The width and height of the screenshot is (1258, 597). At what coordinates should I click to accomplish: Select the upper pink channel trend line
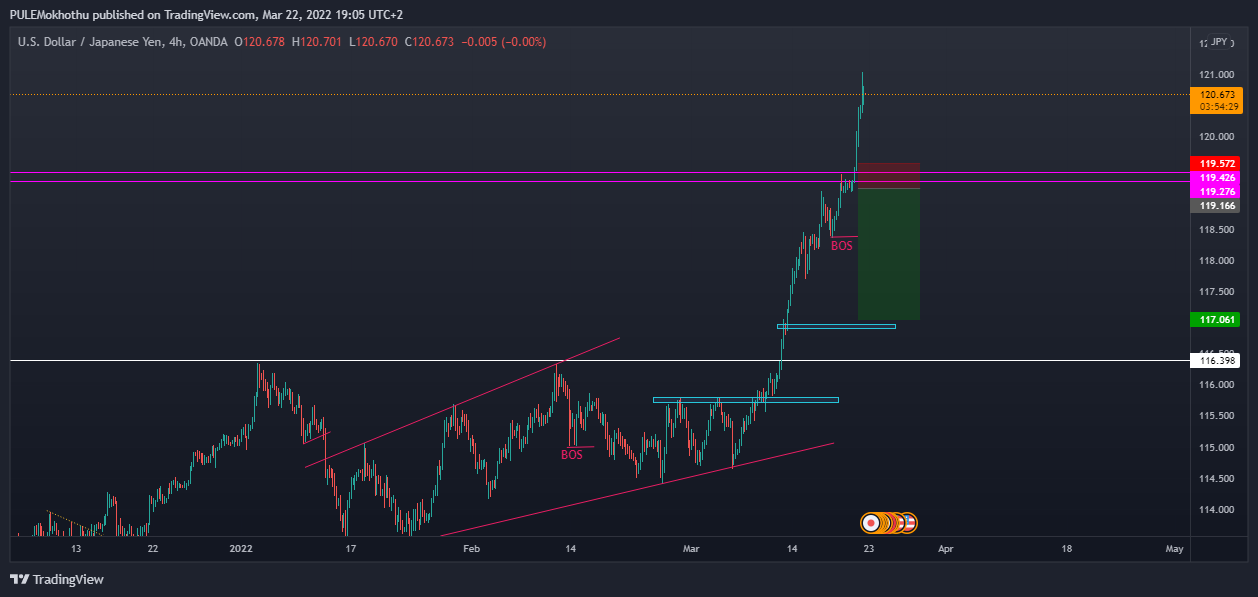tap(463, 401)
